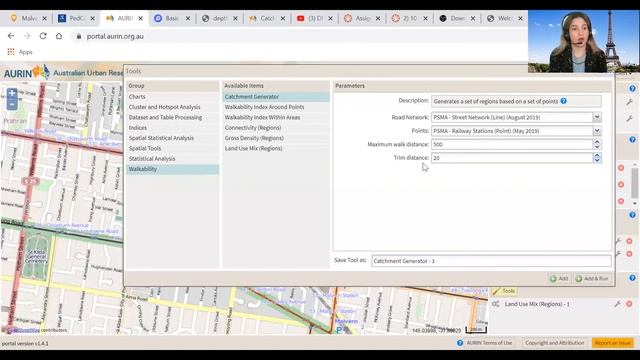Click help icon next to AURIN Terms of Use
Screen dimensions: 640x360
(460, 343)
